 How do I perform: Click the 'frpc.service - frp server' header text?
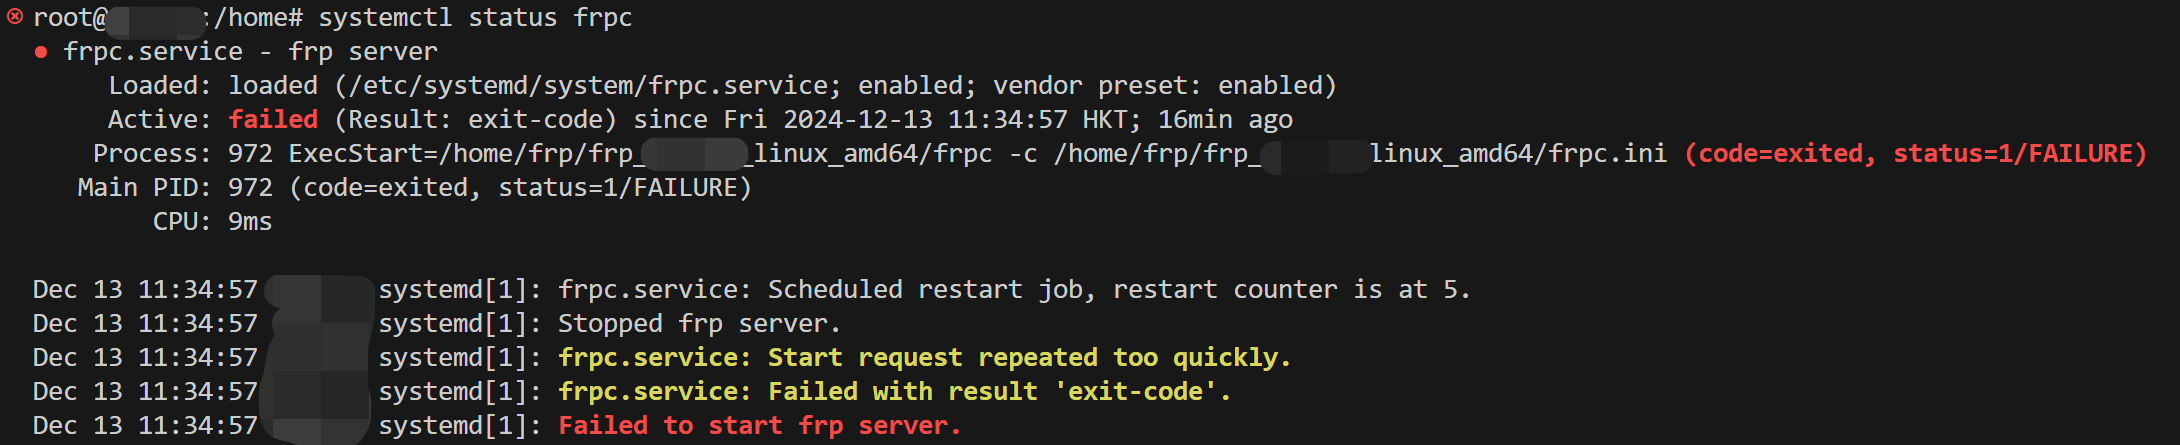[250, 52]
